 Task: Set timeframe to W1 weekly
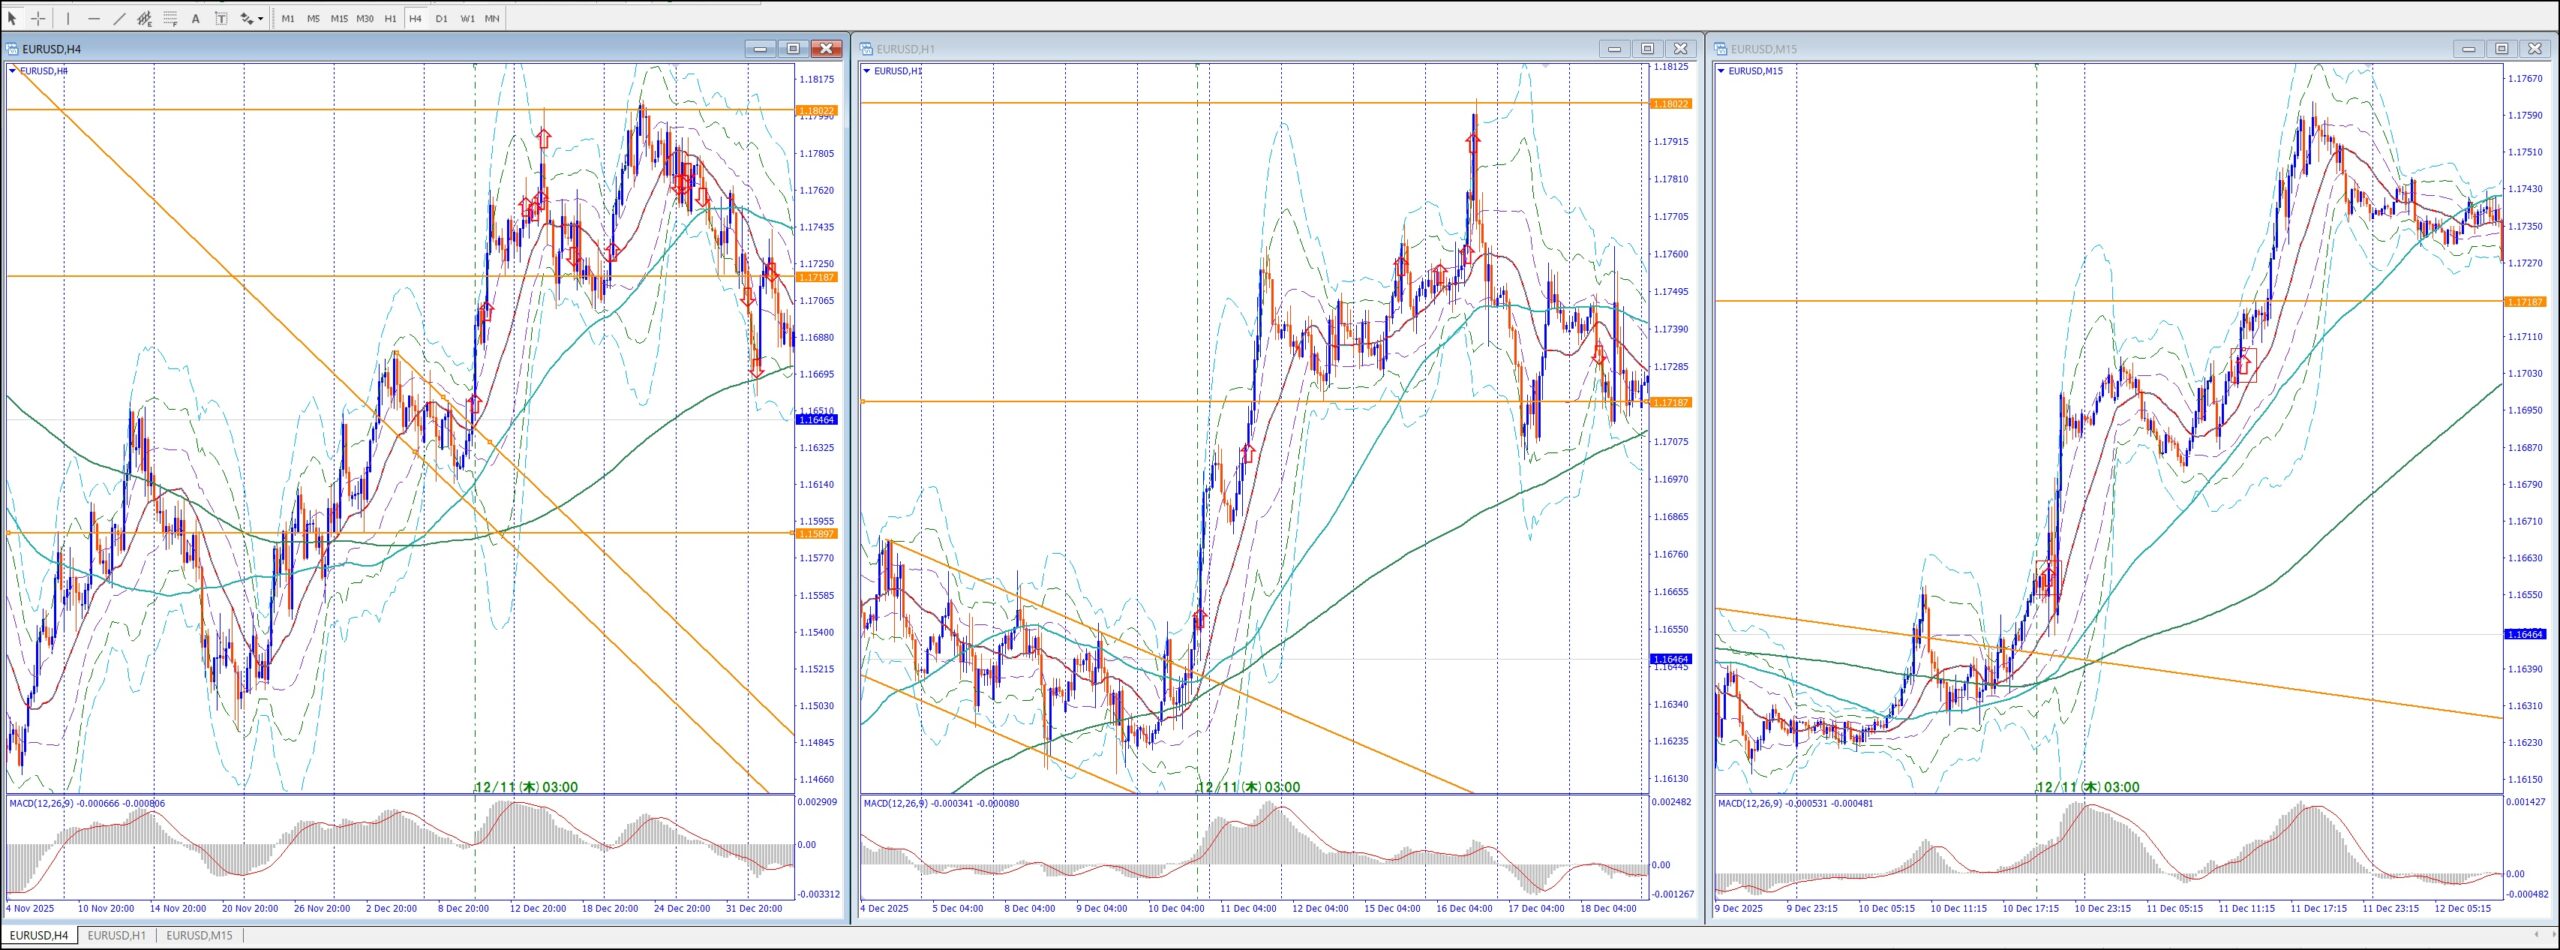[x=467, y=18]
